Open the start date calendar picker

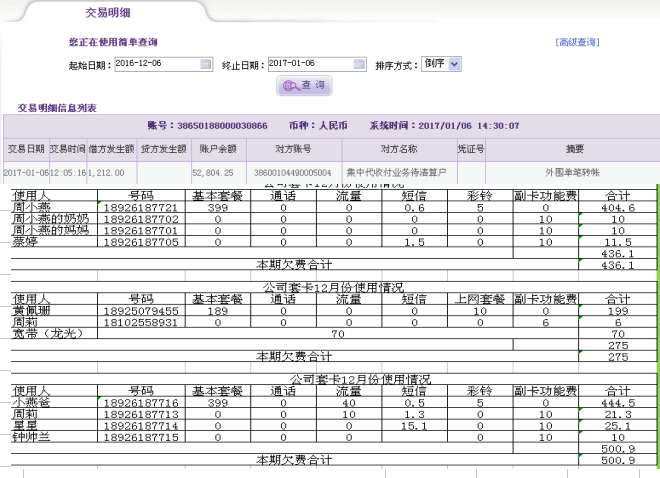pyautogui.click(x=207, y=64)
